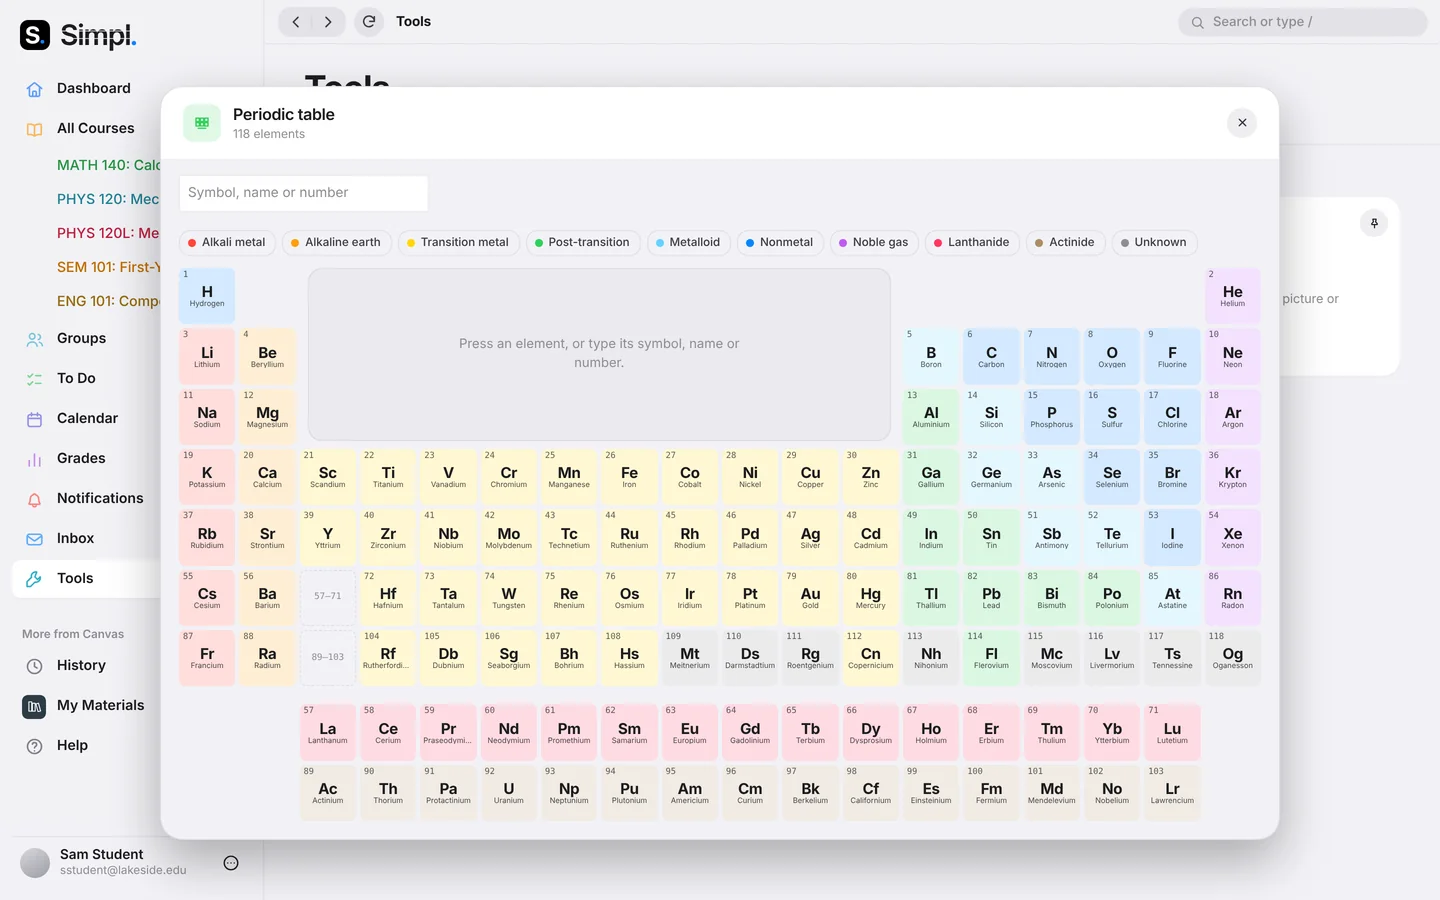This screenshot has width=1440, height=900.
Task: Select the Helium element tile
Action: pyautogui.click(x=1232, y=296)
